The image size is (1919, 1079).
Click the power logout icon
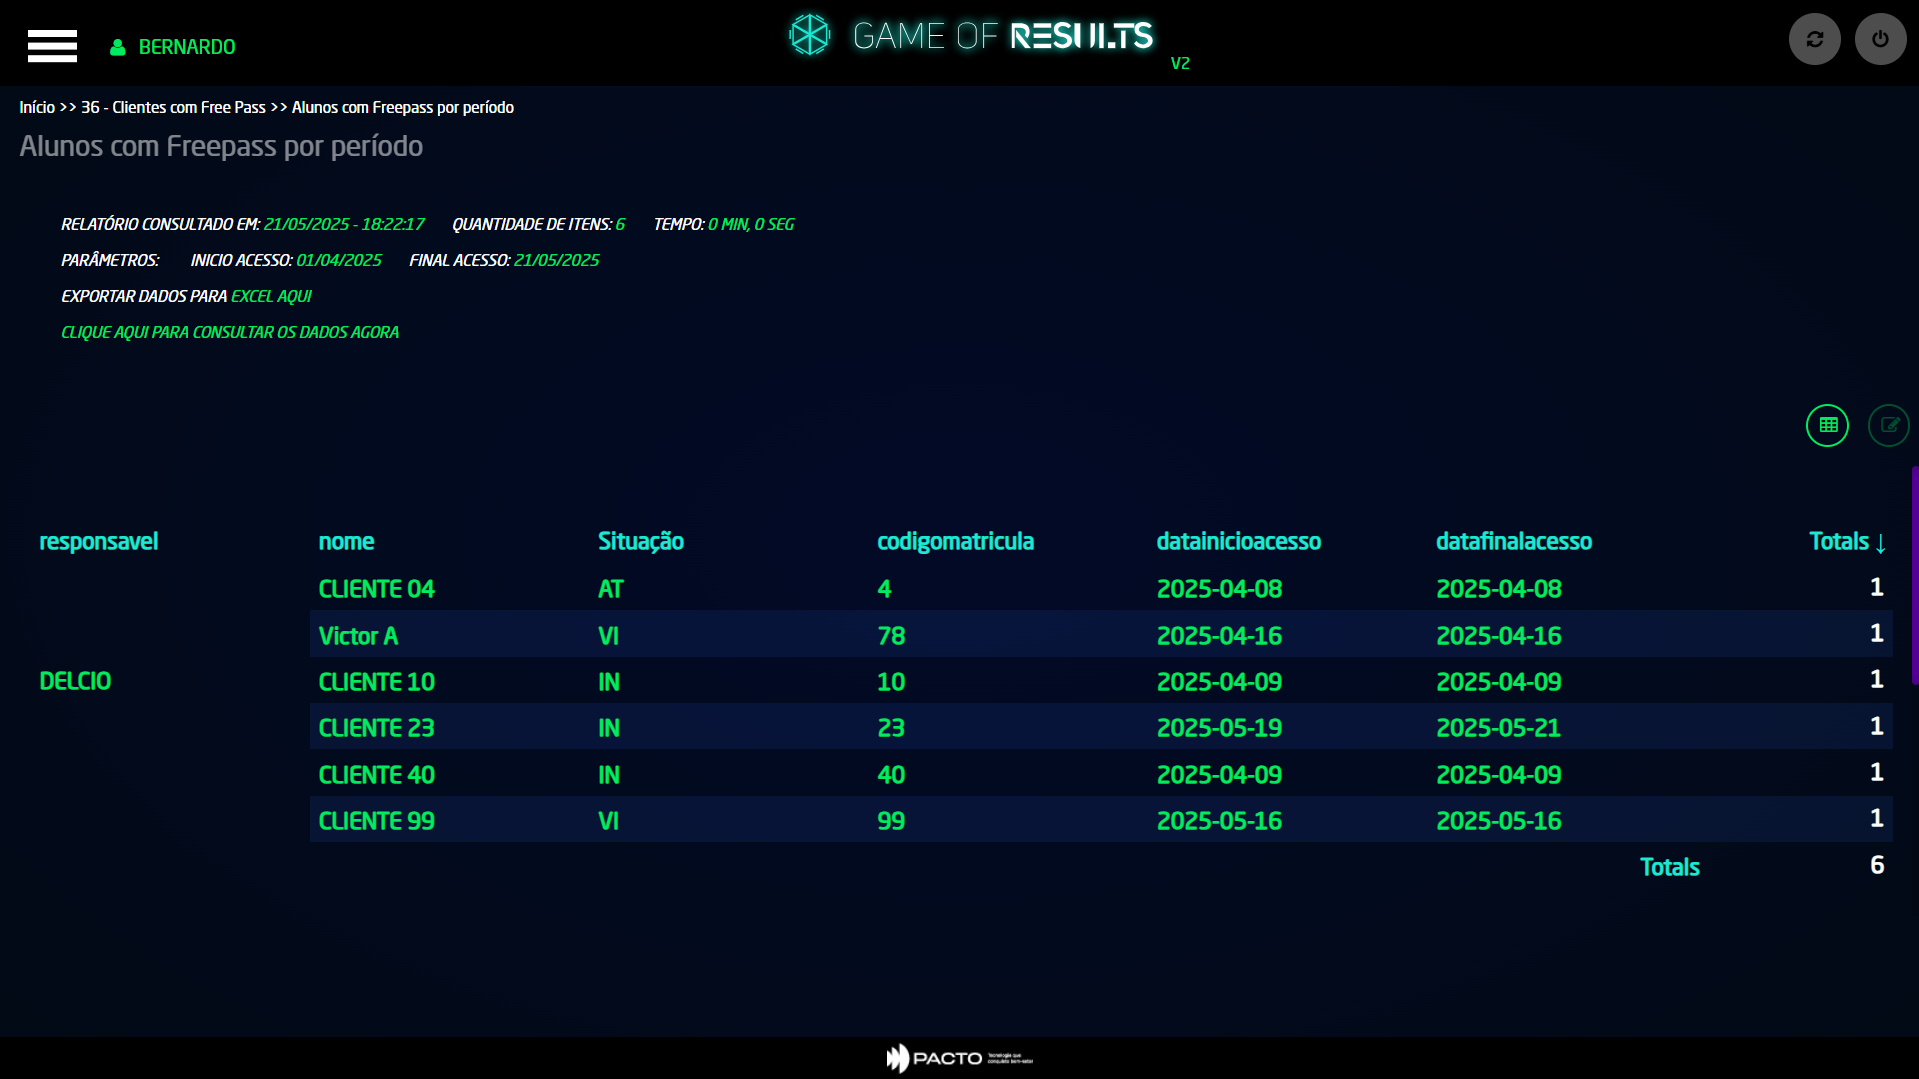[1880, 39]
